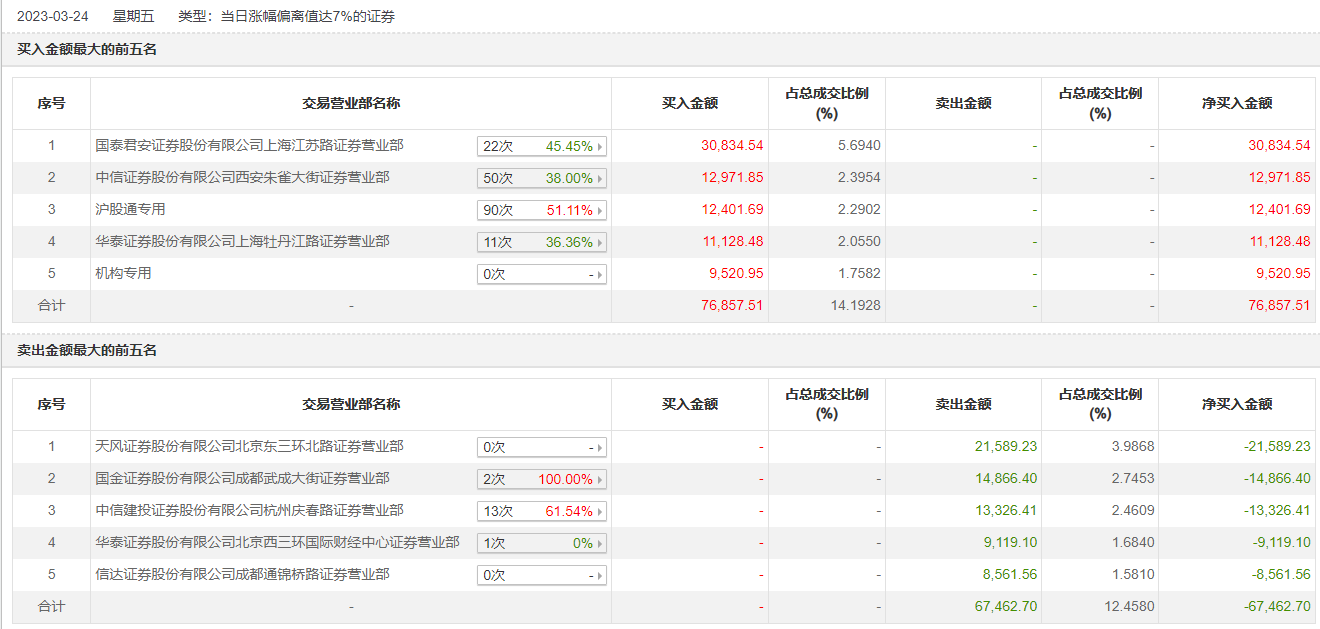1320x629 pixels.
Task: Click the 买入金额最大的前五名 section header
Action: click(87, 49)
